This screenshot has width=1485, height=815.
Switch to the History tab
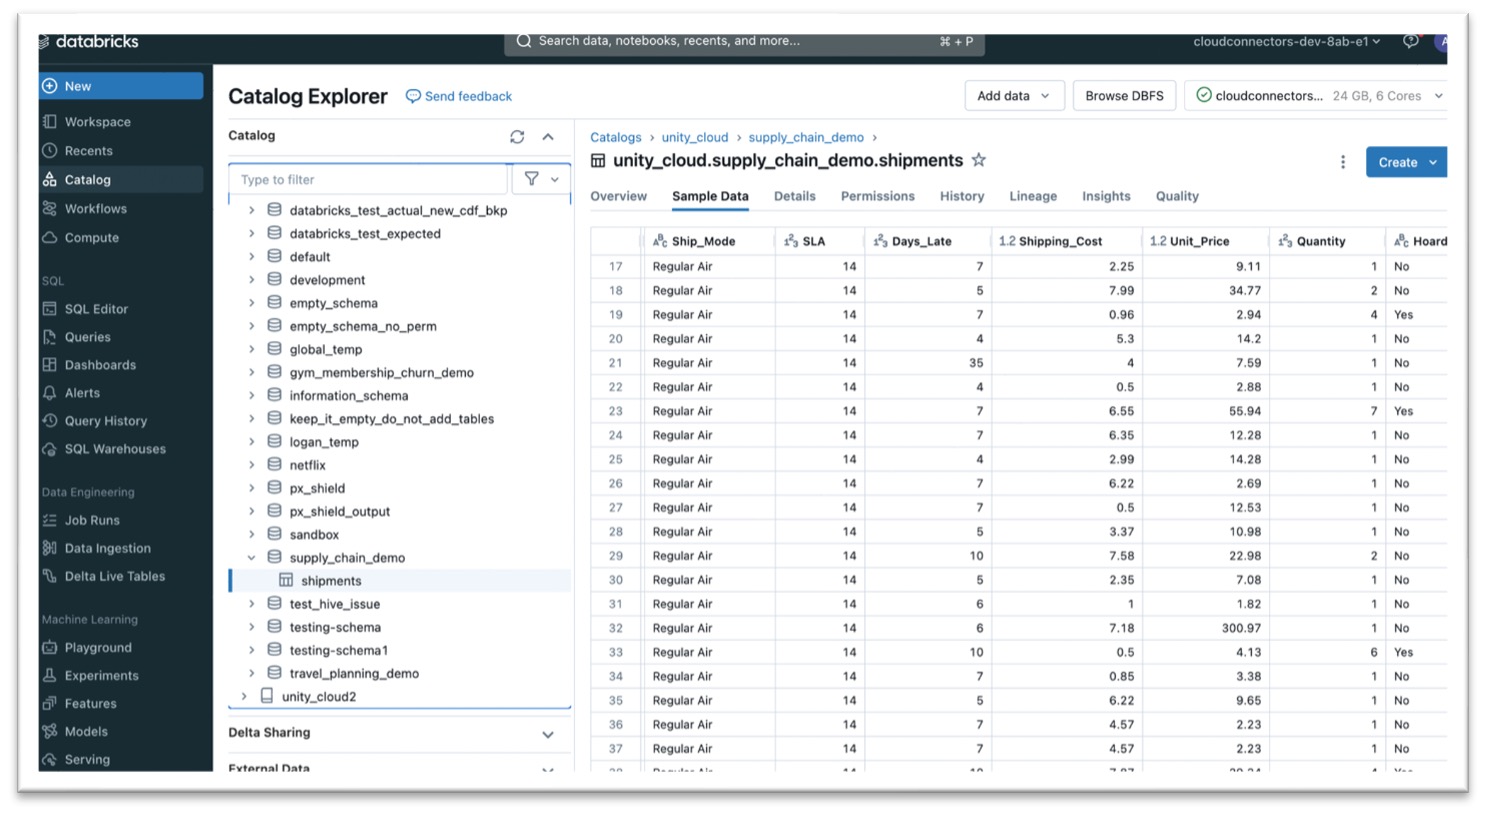pyautogui.click(x=962, y=196)
